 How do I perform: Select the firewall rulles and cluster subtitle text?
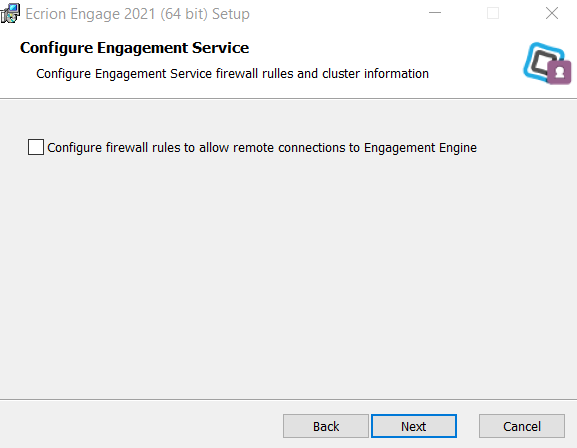pyautogui.click(x=232, y=74)
